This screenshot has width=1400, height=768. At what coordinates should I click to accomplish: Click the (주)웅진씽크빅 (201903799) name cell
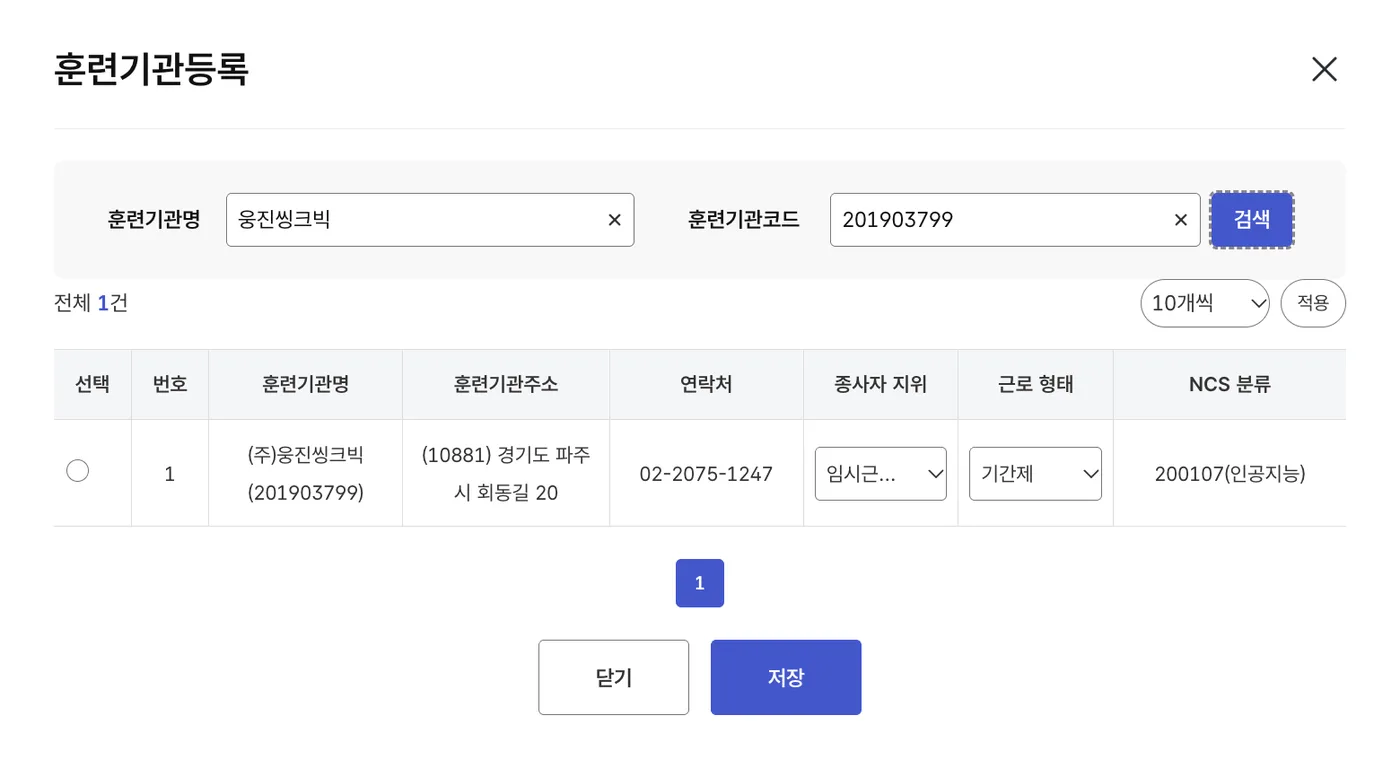pyautogui.click(x=306, y=474)
